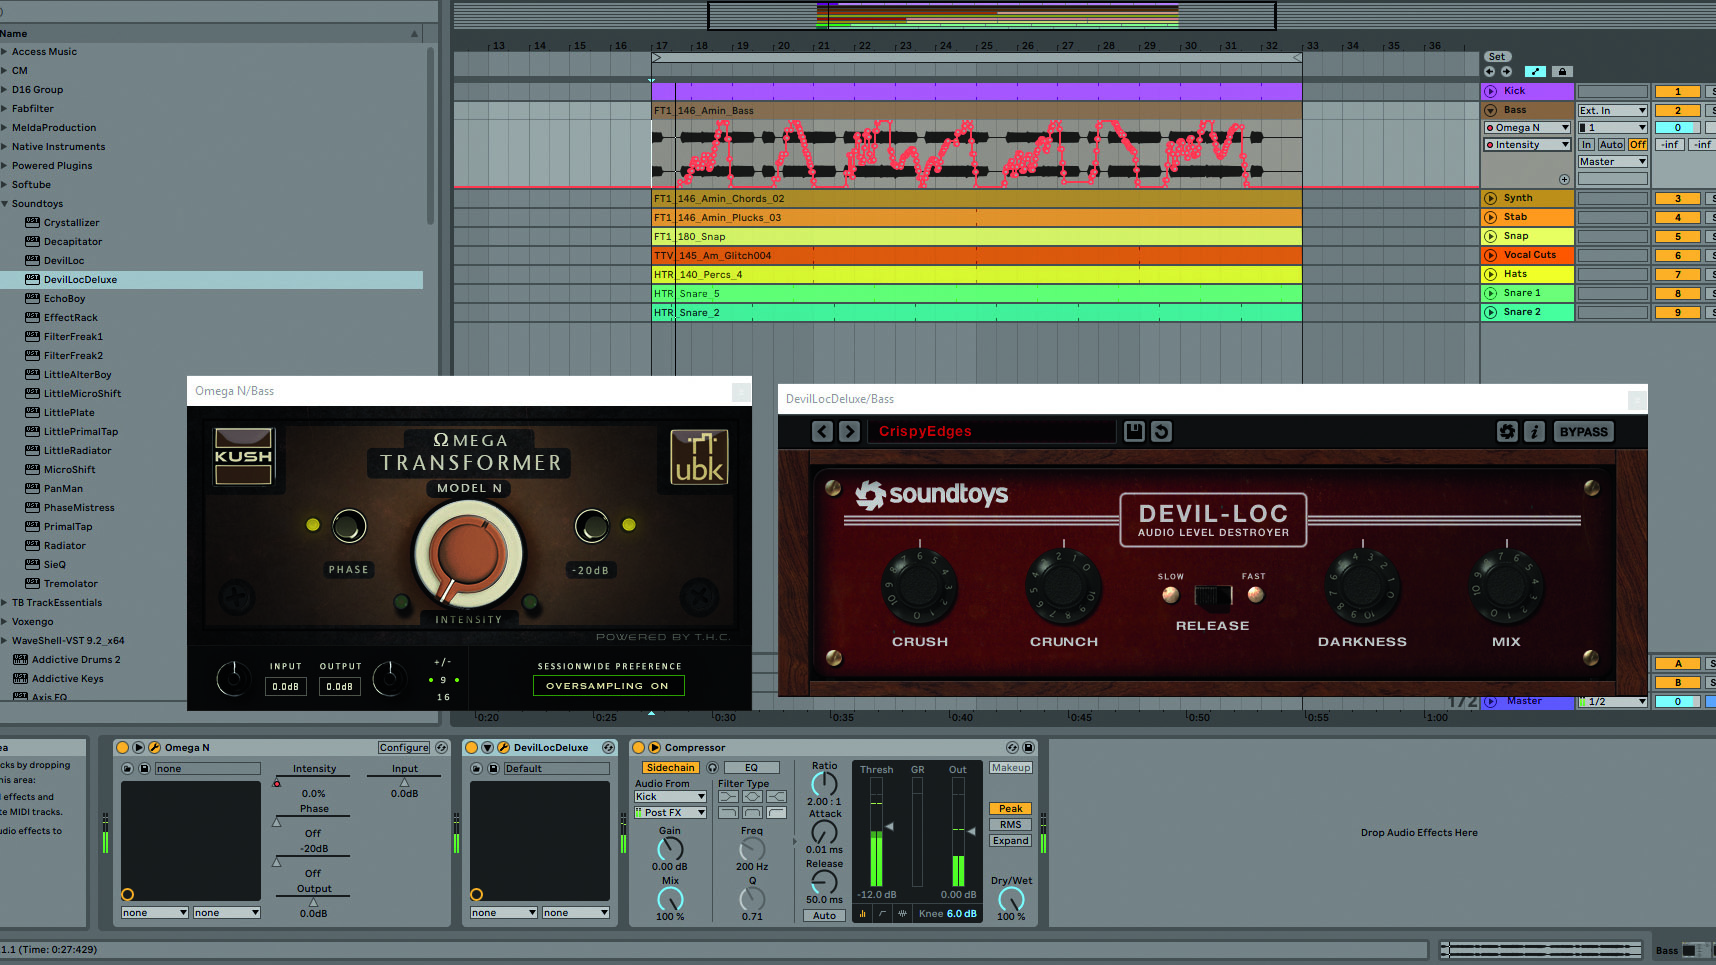The height and width of the screenshot is (965, 1716).
Task: Collapse the Soundtoys folder
Action: click(x=4, y=204)
